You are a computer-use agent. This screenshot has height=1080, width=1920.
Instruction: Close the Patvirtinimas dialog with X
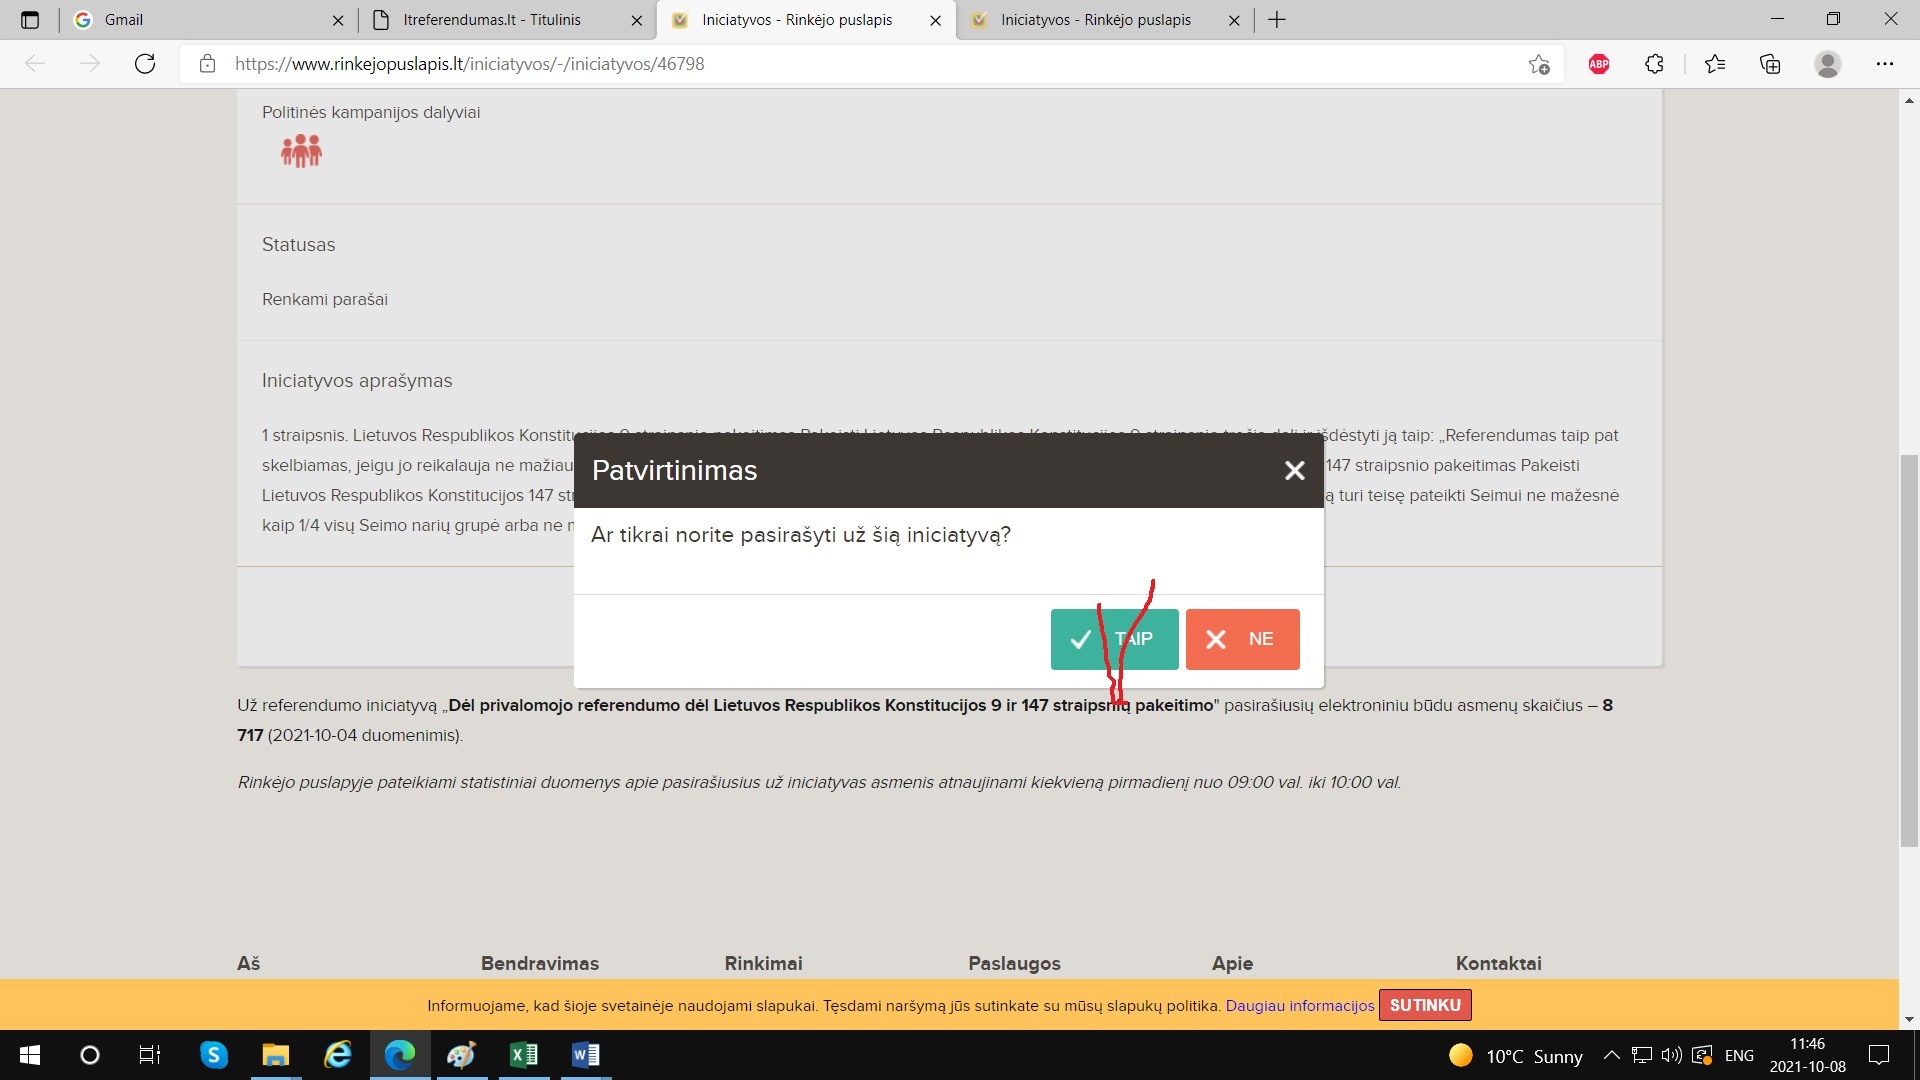click(1294, 471)
